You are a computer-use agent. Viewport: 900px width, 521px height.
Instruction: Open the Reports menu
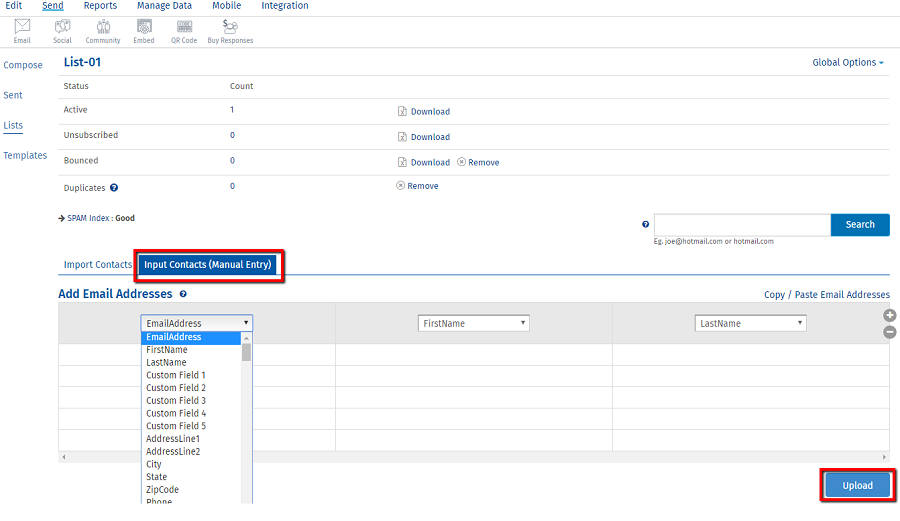click(x=100, y=6)
